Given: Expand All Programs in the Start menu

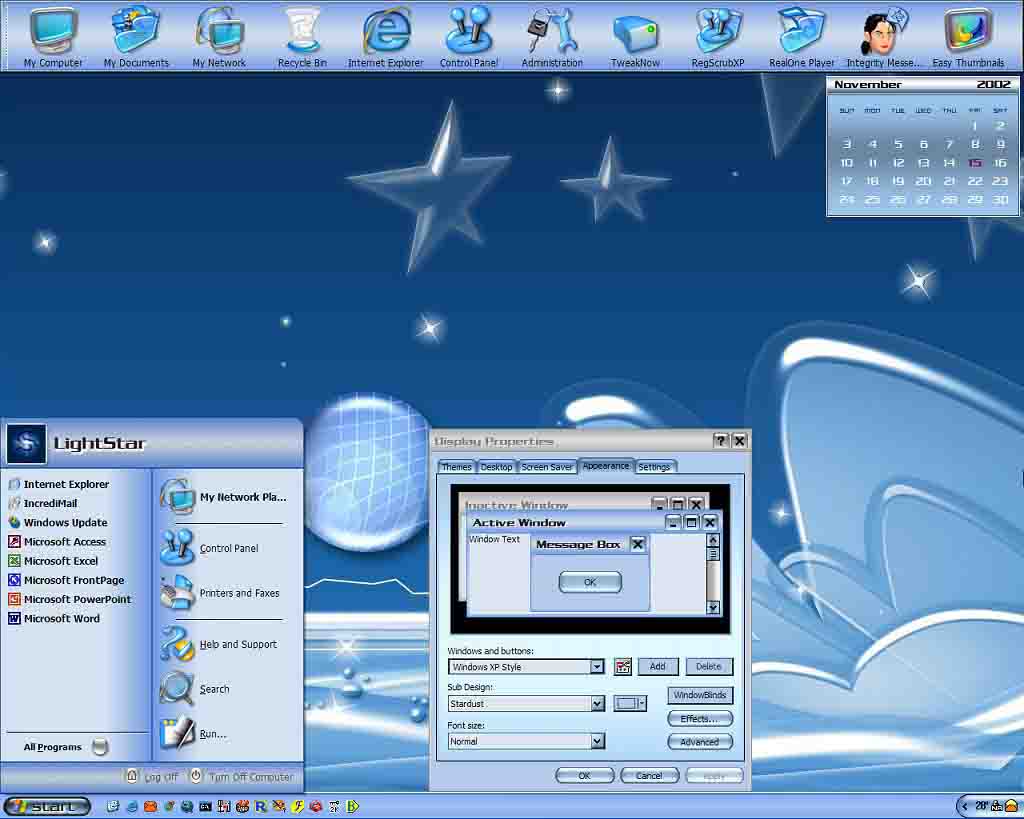Looking at the screenshot, I should coord(65,747).
